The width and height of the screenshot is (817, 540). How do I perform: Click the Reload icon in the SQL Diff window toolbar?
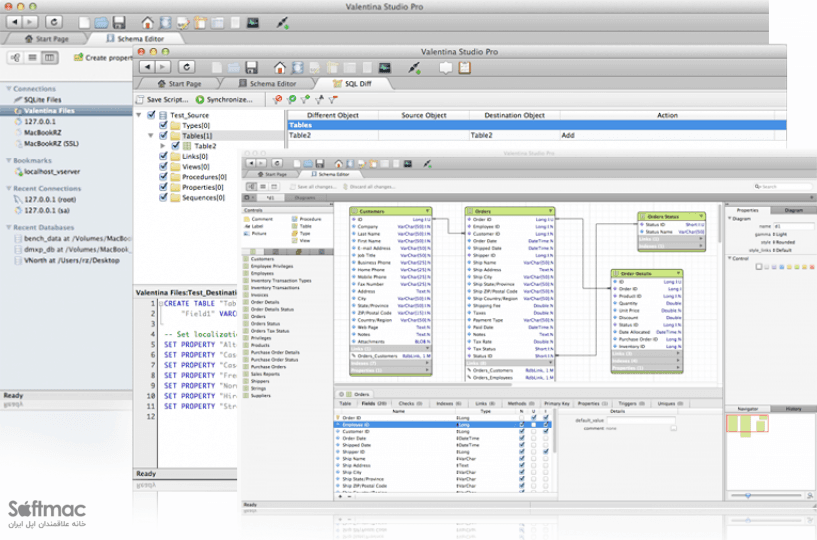point(187,67)
